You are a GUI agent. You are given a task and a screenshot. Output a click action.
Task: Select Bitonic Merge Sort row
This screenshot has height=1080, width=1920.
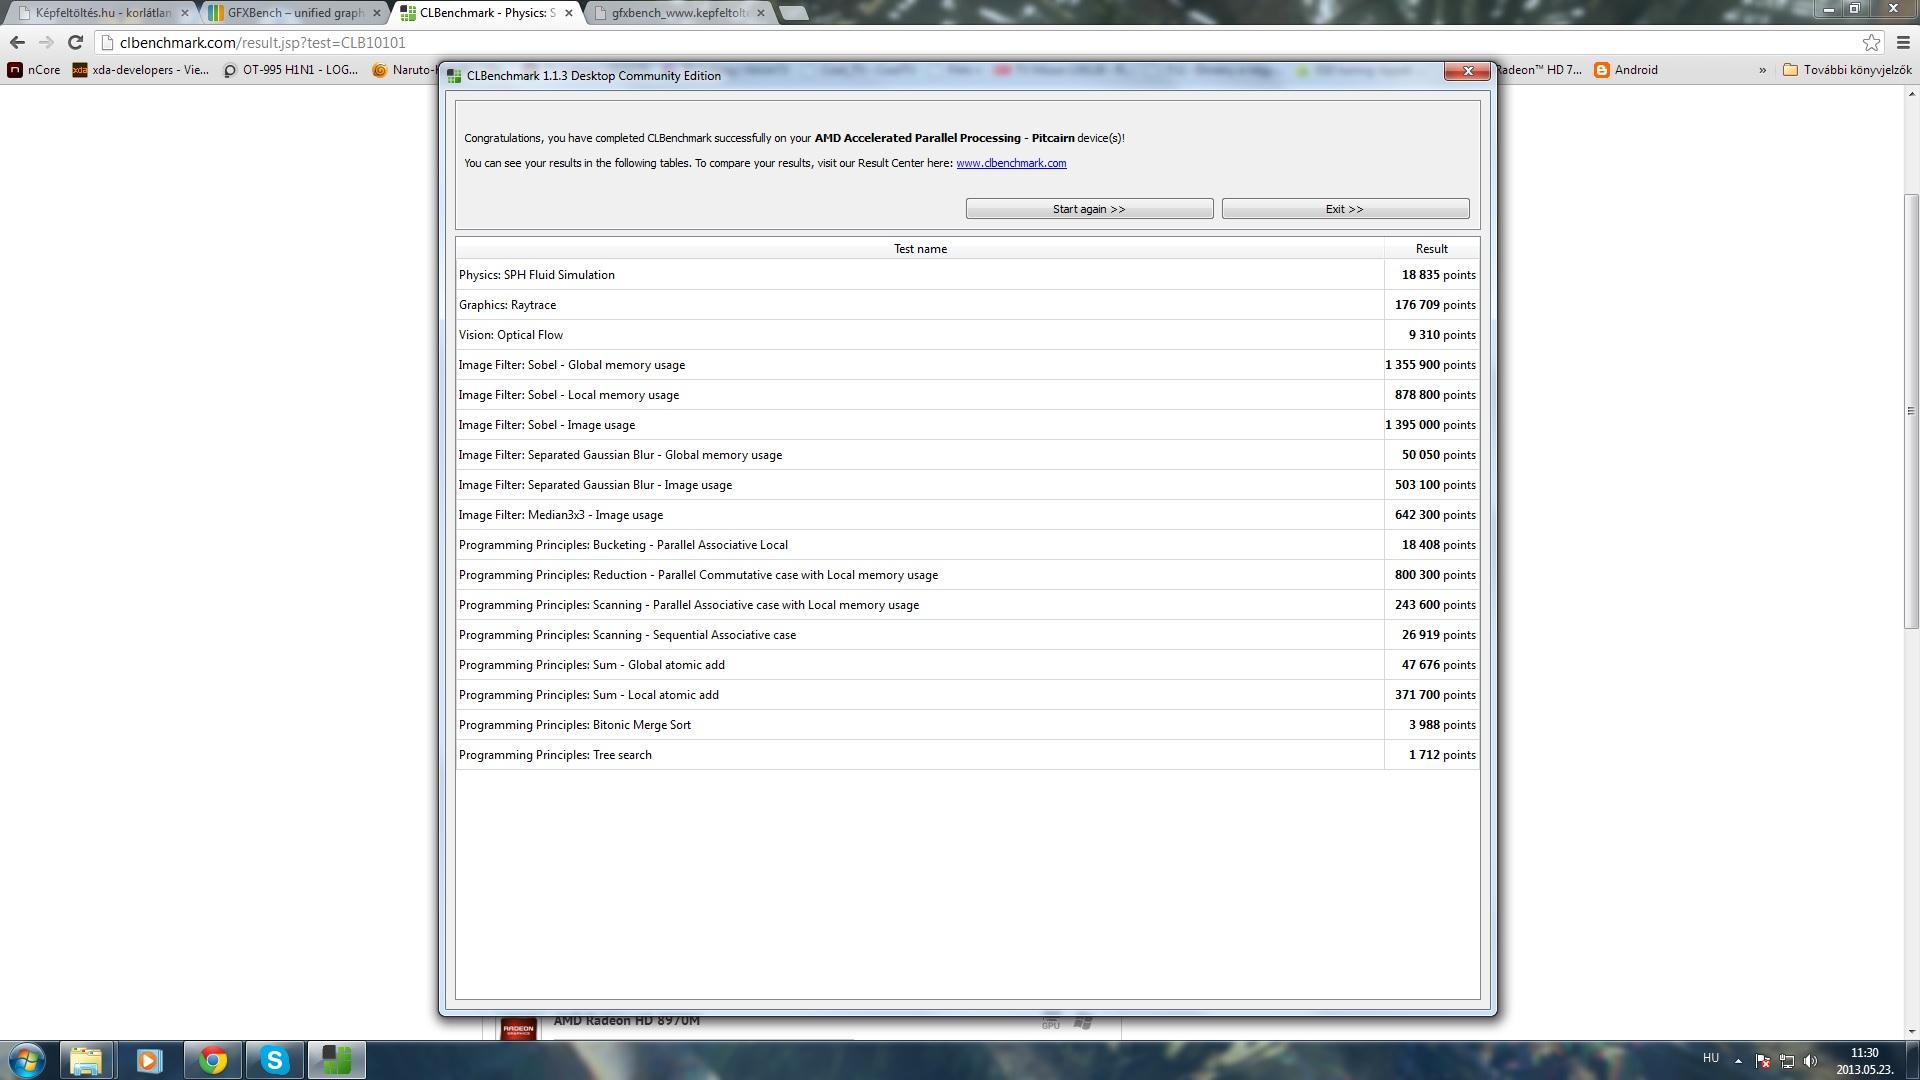coord(967,725)
